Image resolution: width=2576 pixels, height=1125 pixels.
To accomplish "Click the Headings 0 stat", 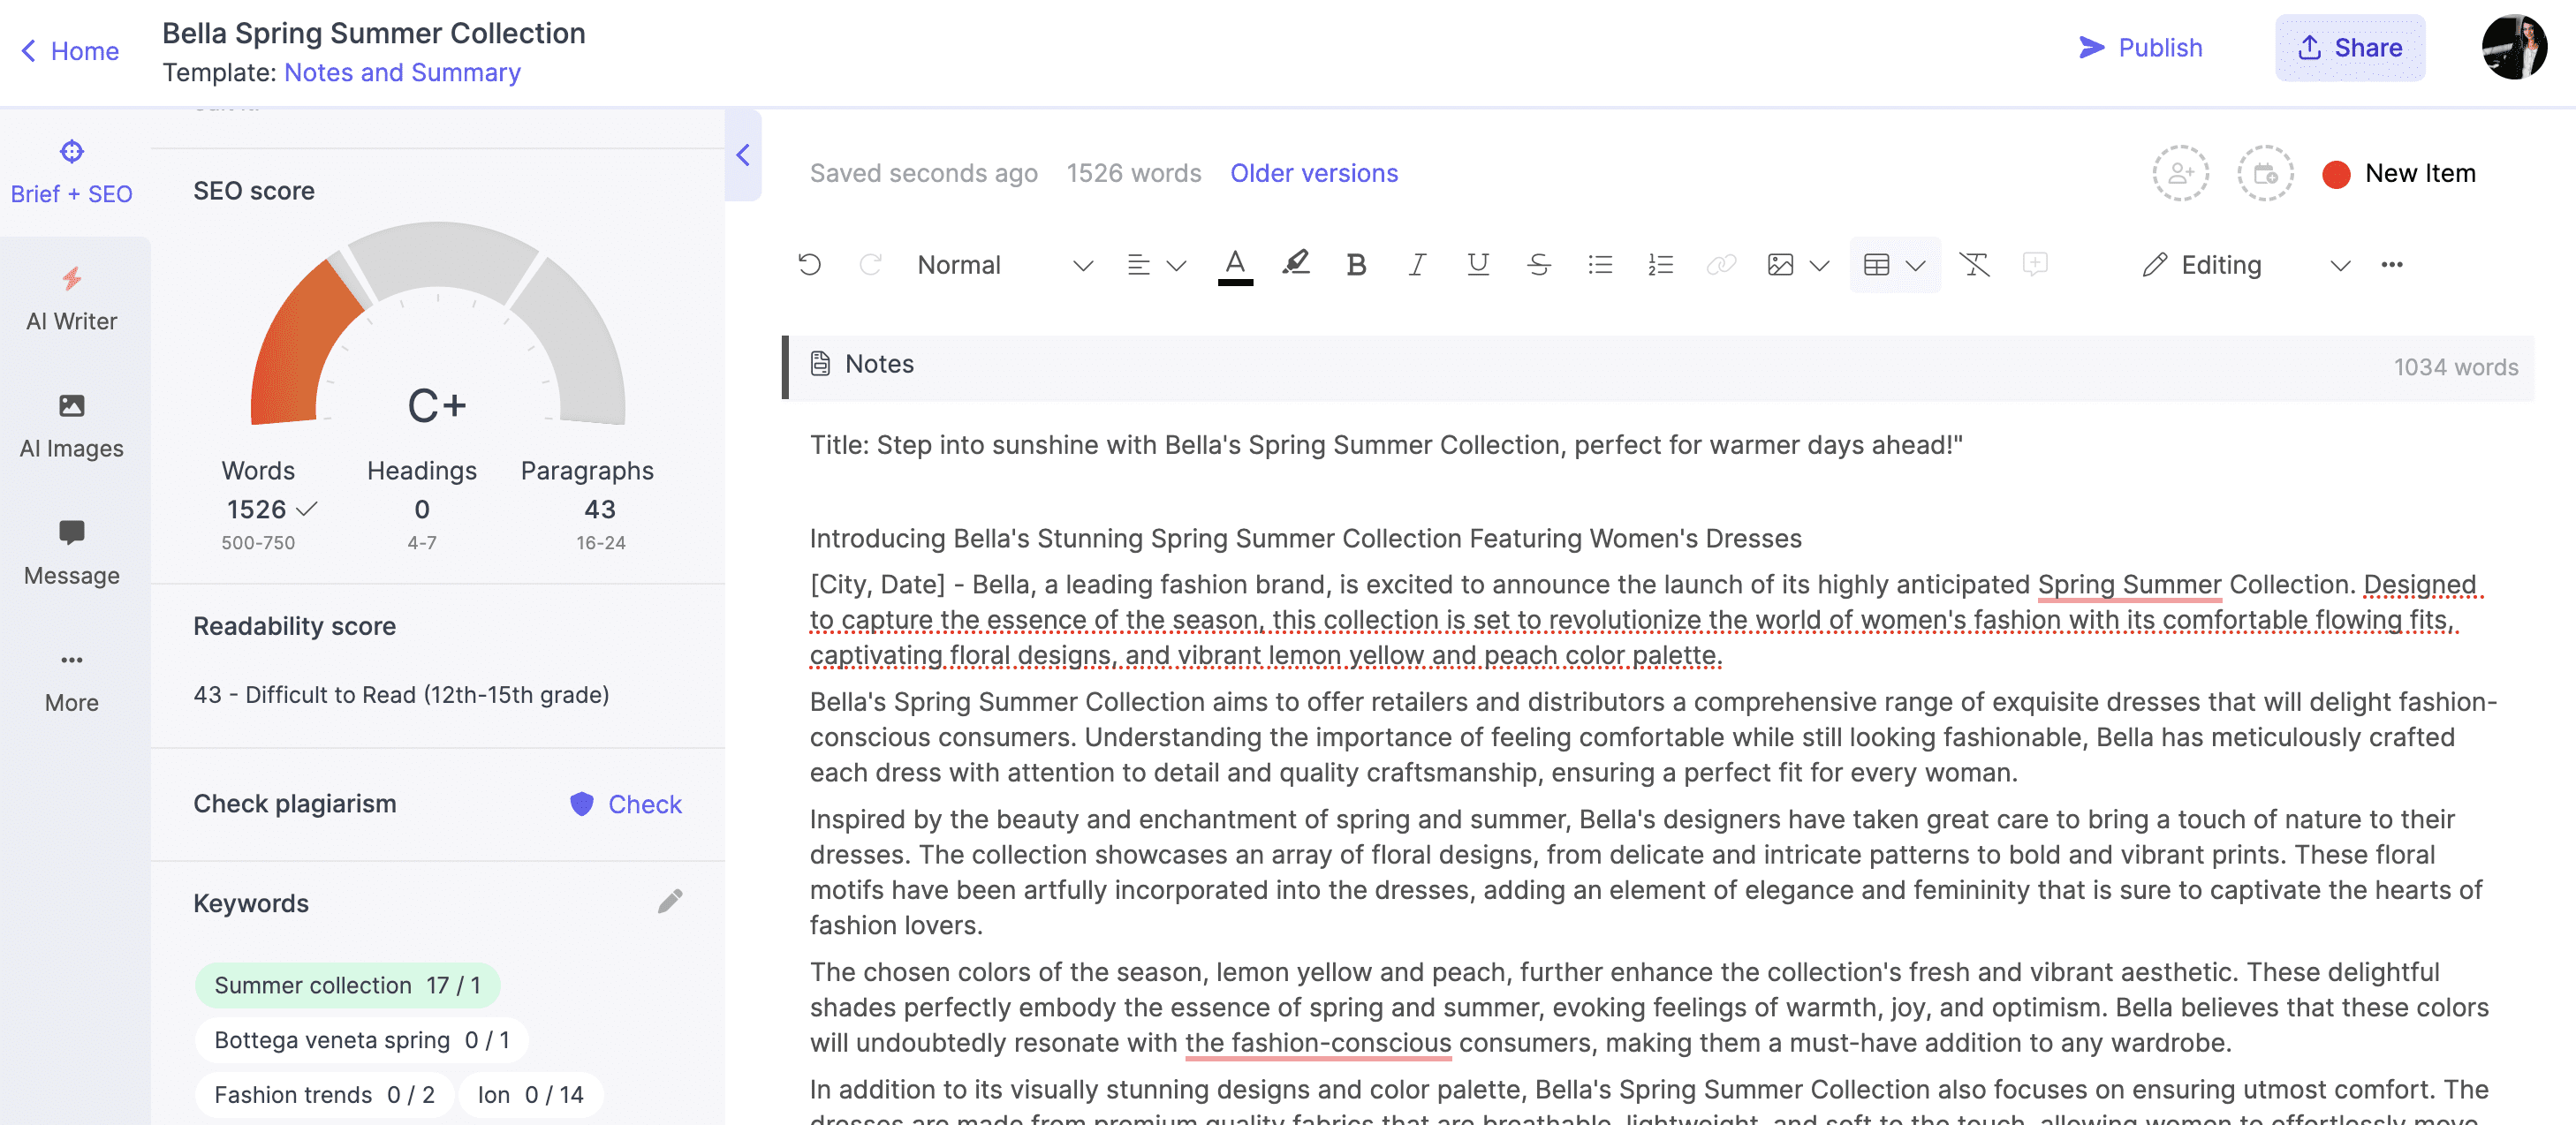I will 422,505.
